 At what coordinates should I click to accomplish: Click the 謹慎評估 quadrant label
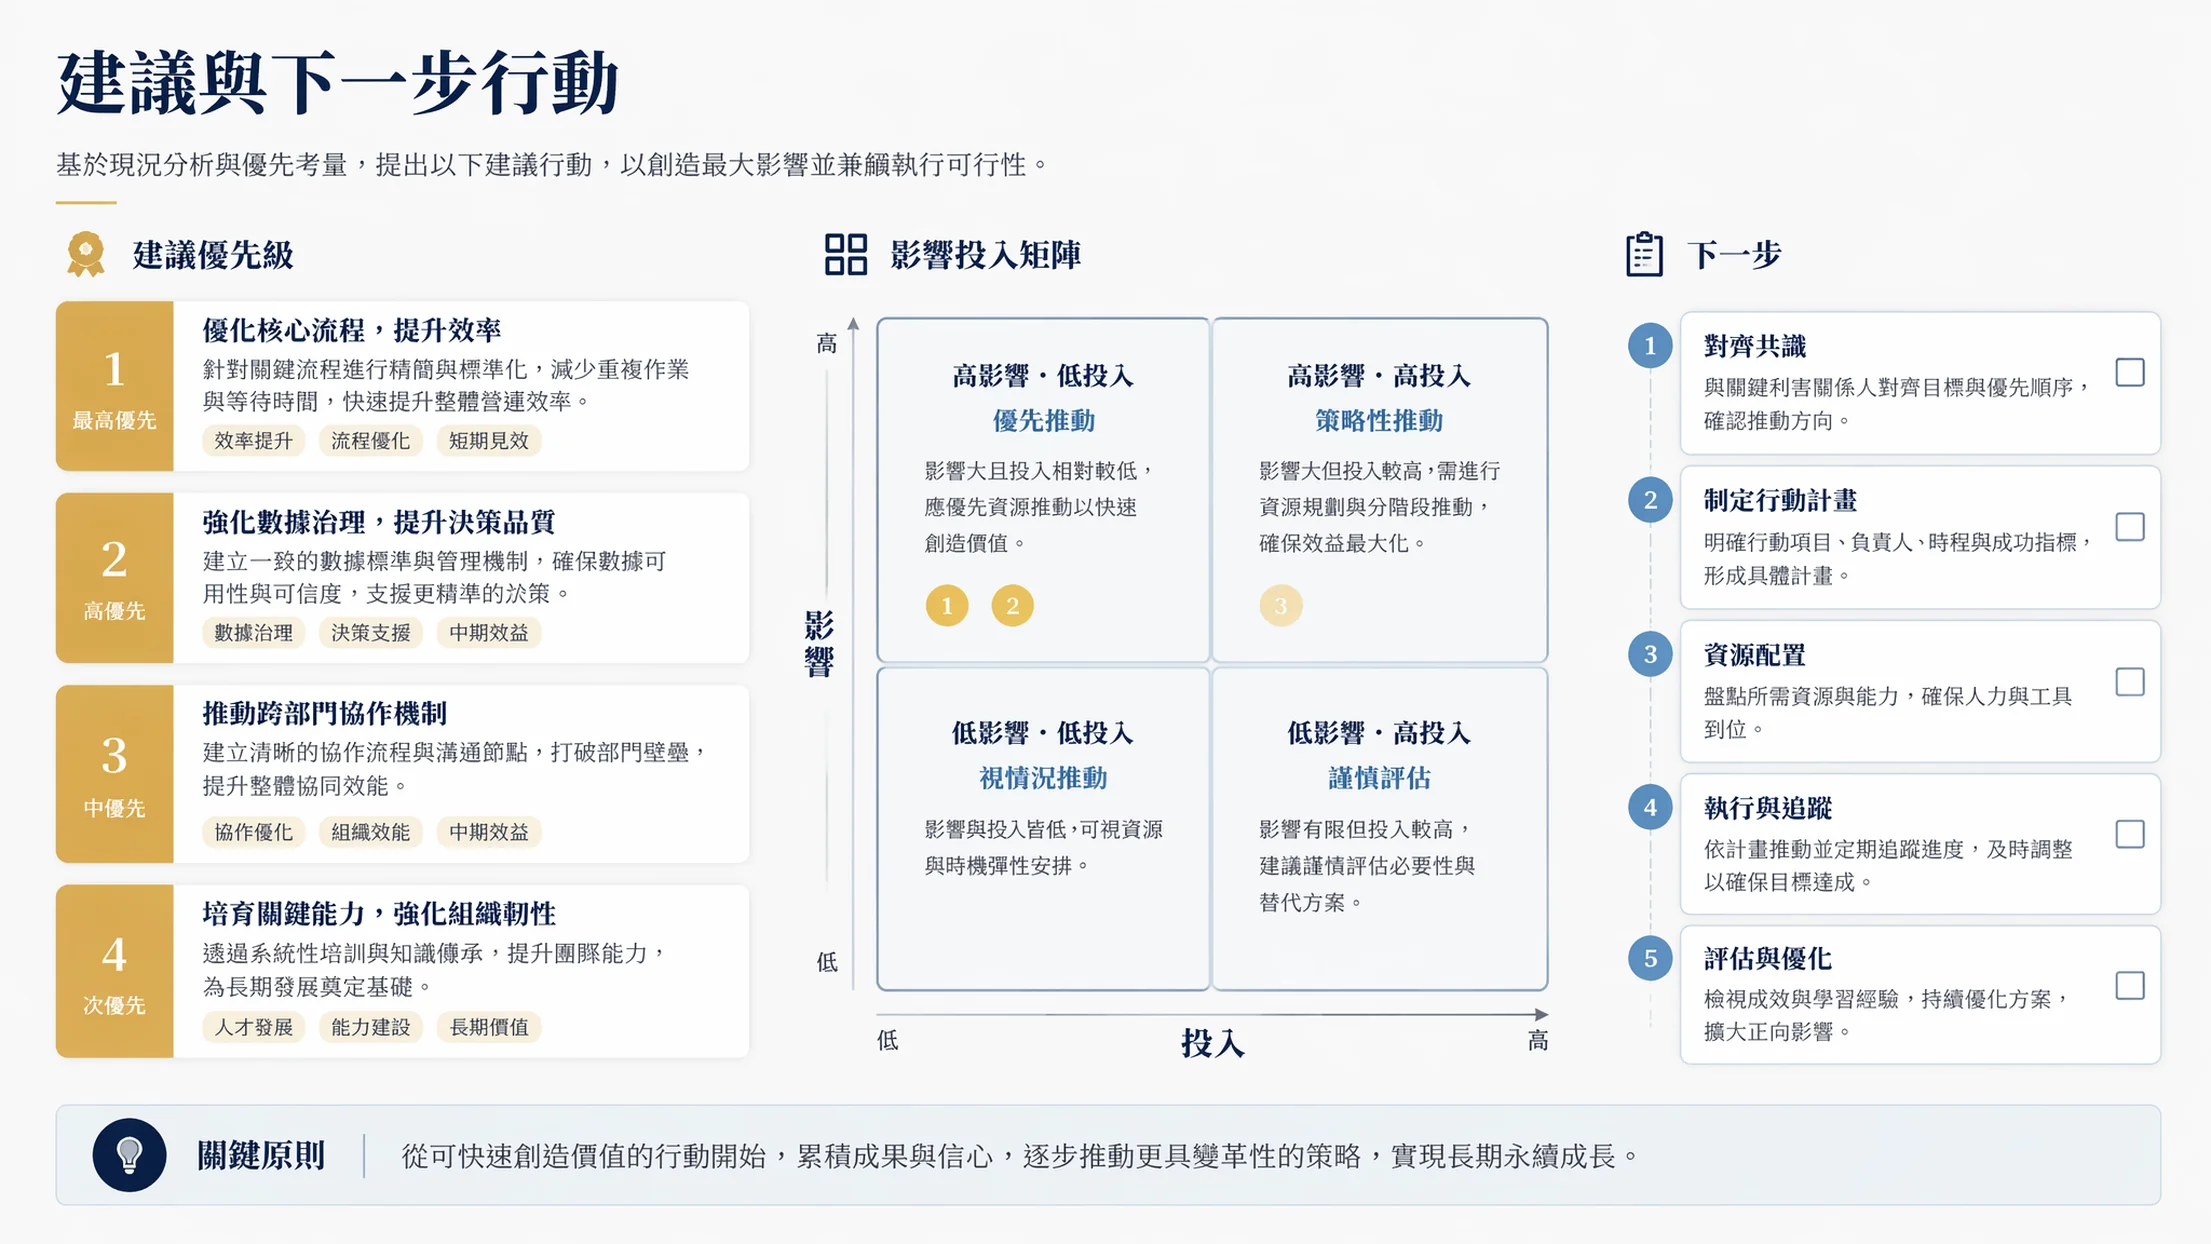point(1379,778)
